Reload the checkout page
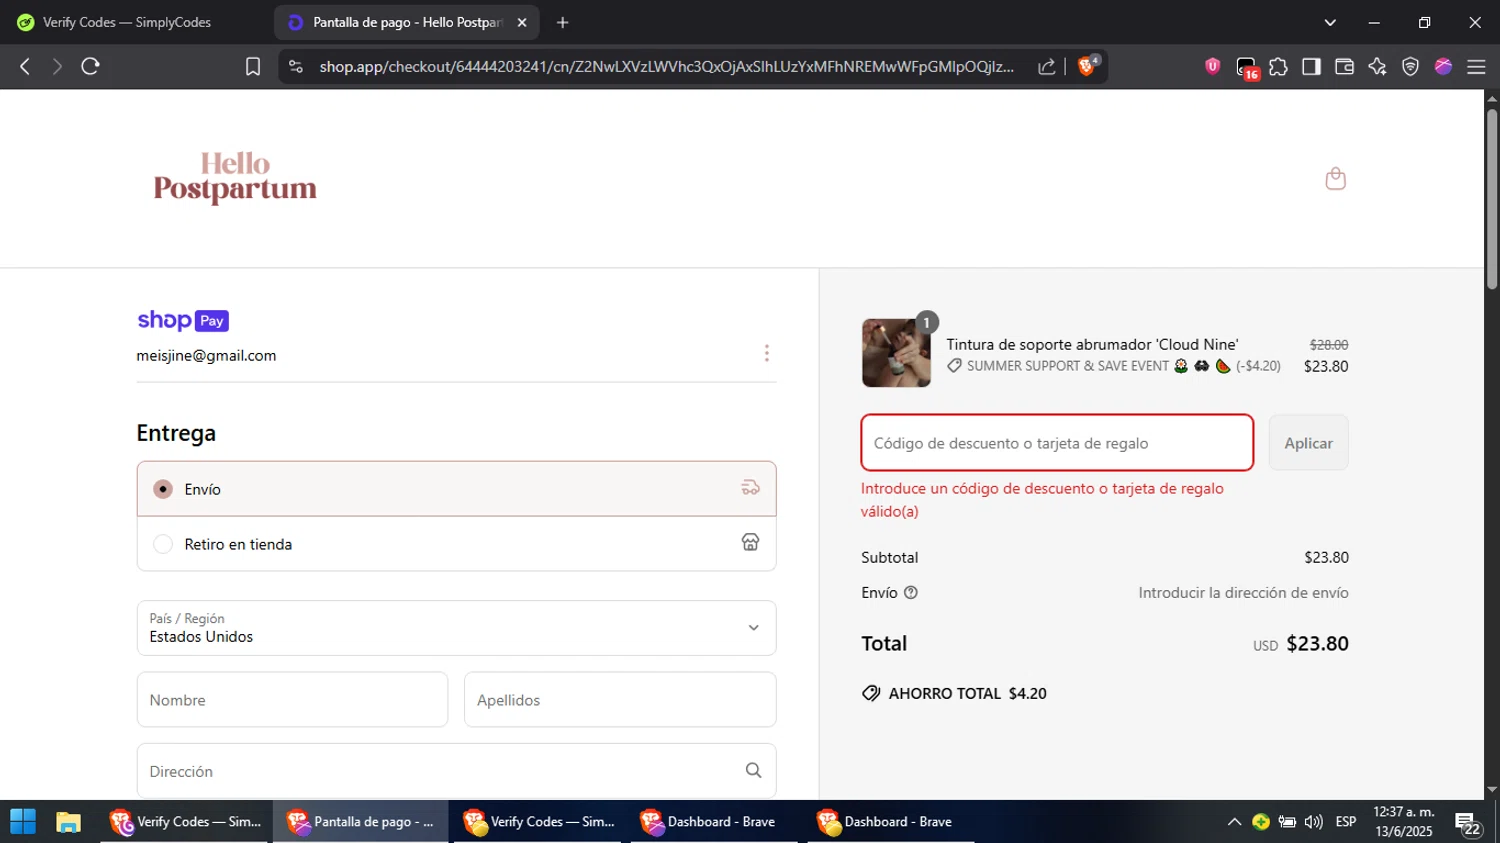1500x843 pixels. (x=90, y=67)
